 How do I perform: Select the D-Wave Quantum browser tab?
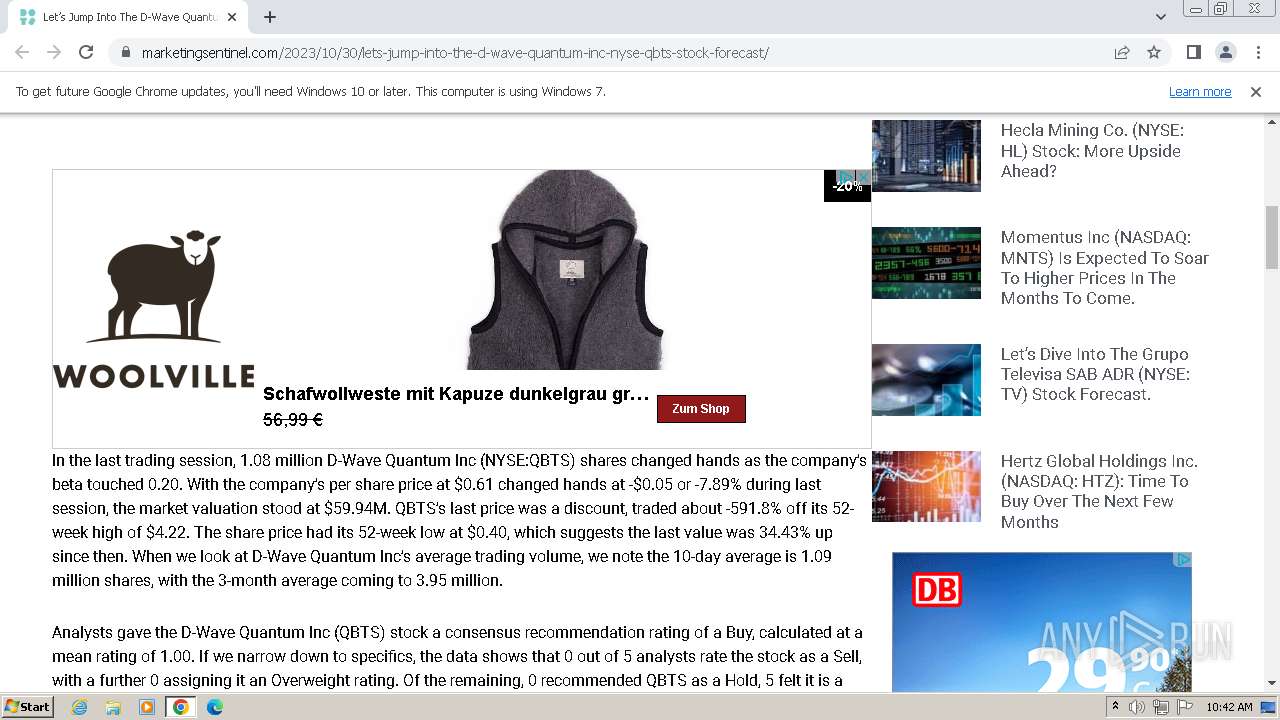[128, 17]
